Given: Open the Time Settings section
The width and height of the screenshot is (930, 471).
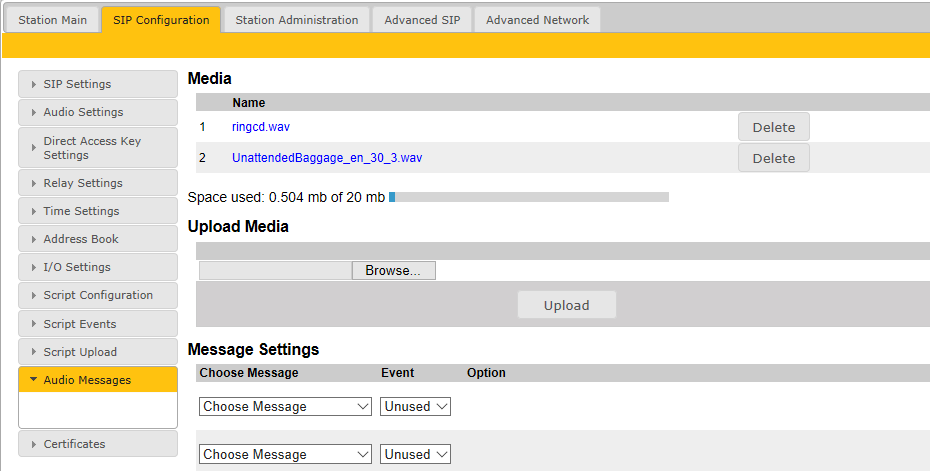Looking at the screenshot, I should 98,211.
